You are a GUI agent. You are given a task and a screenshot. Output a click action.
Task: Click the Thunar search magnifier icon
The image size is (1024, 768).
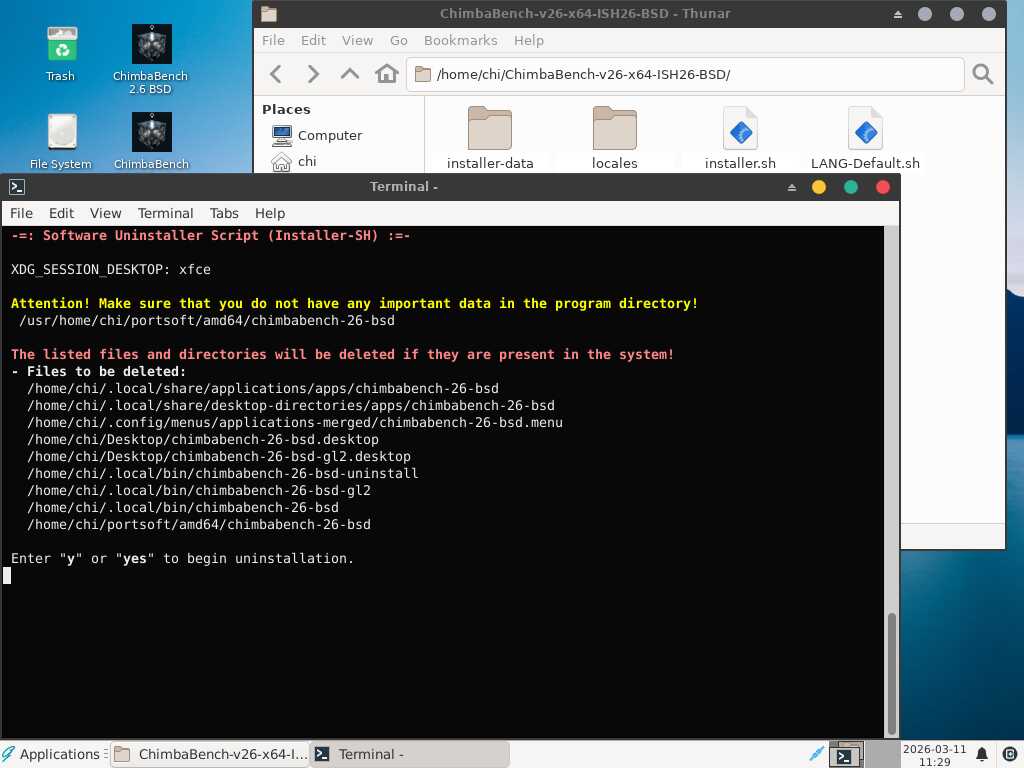click(982, 74)
